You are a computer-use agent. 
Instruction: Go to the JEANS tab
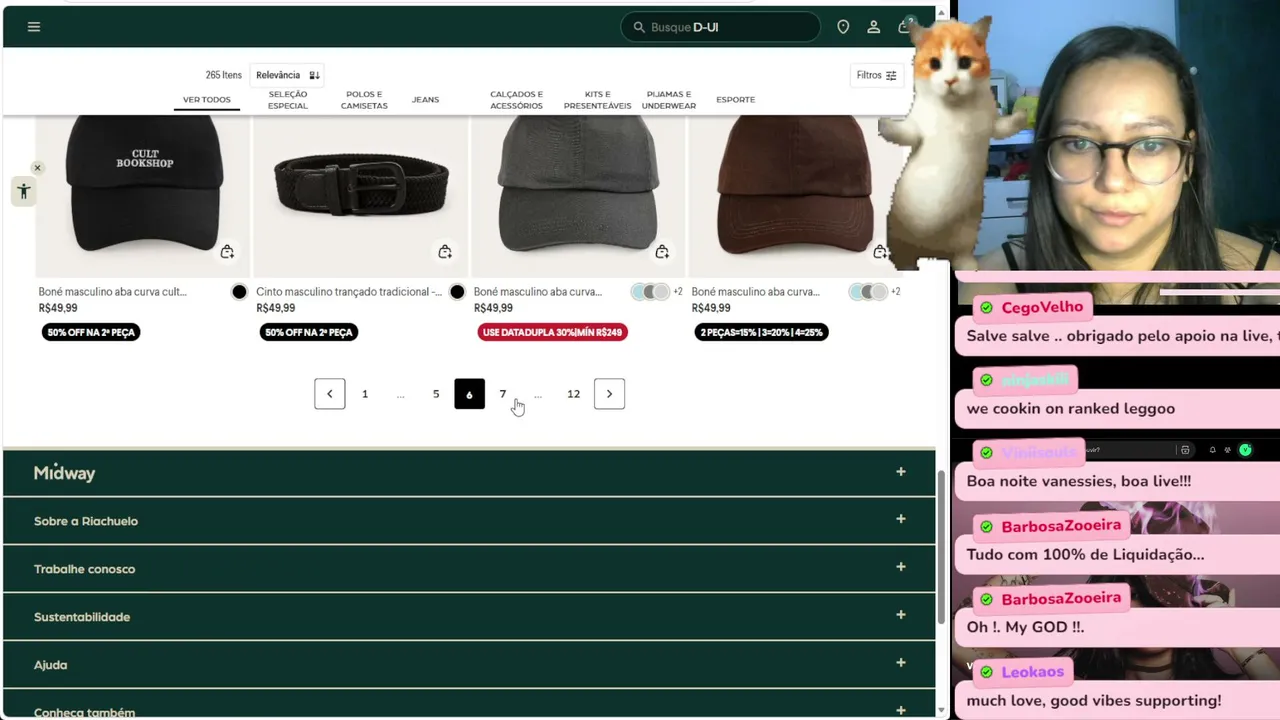425,100
